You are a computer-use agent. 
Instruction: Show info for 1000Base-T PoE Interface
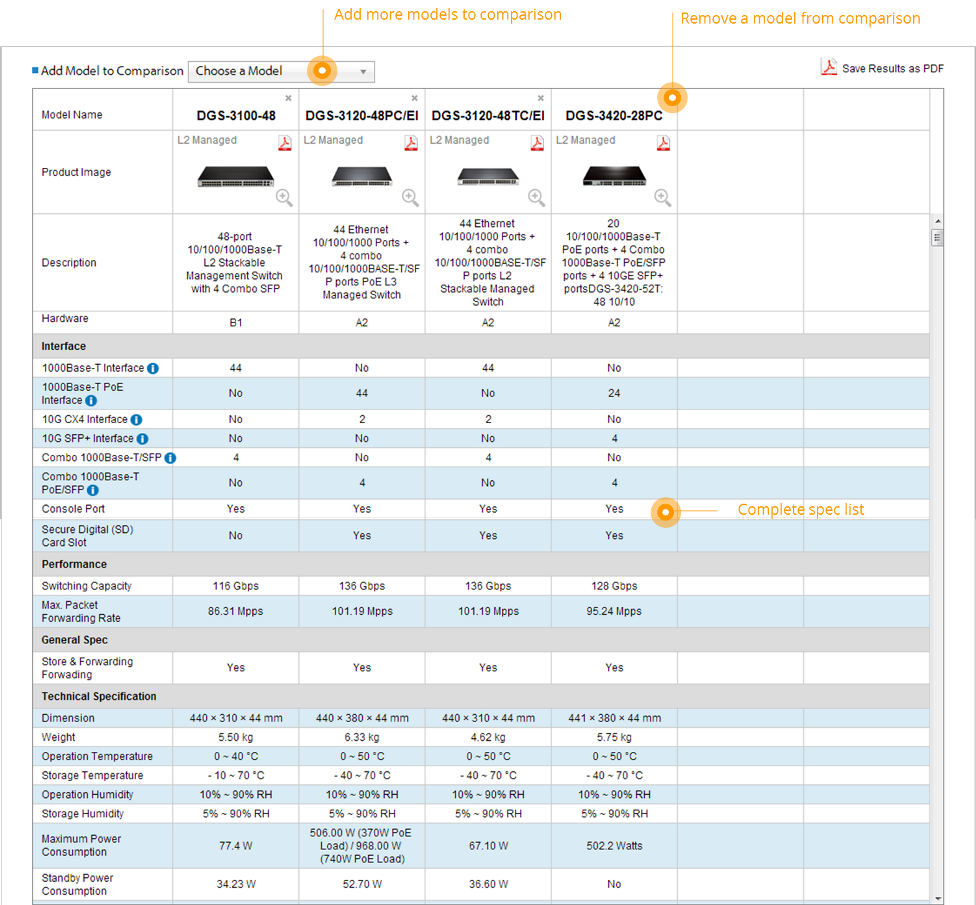click(91, 401)
